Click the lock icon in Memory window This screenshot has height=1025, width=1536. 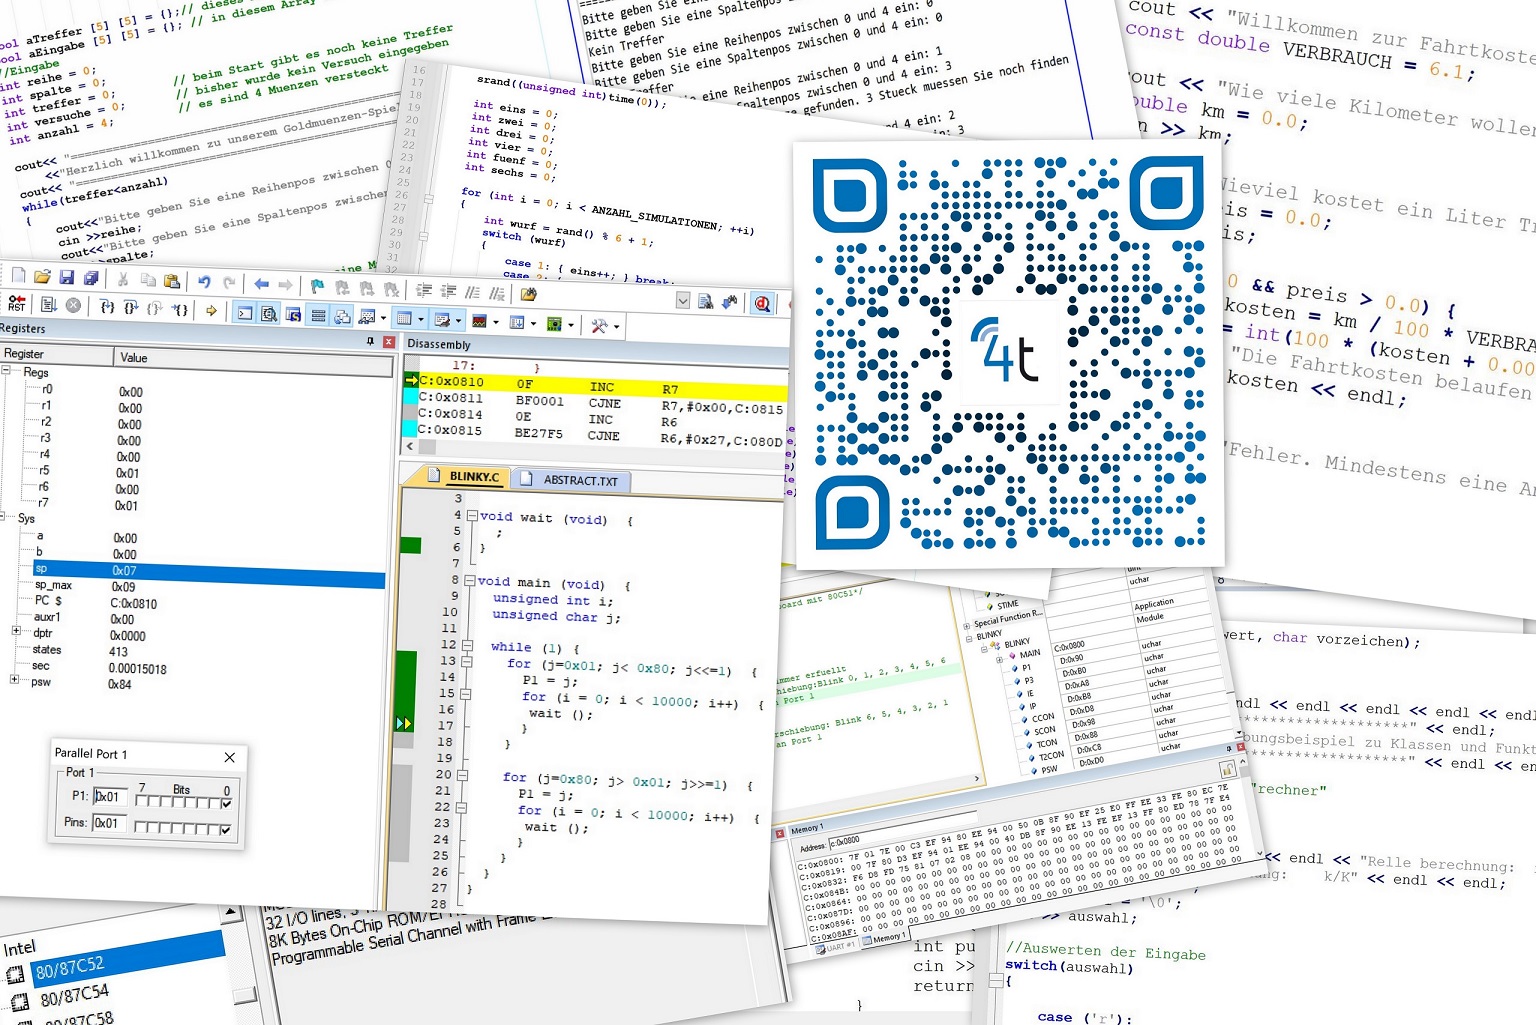tap(1228, 770)
